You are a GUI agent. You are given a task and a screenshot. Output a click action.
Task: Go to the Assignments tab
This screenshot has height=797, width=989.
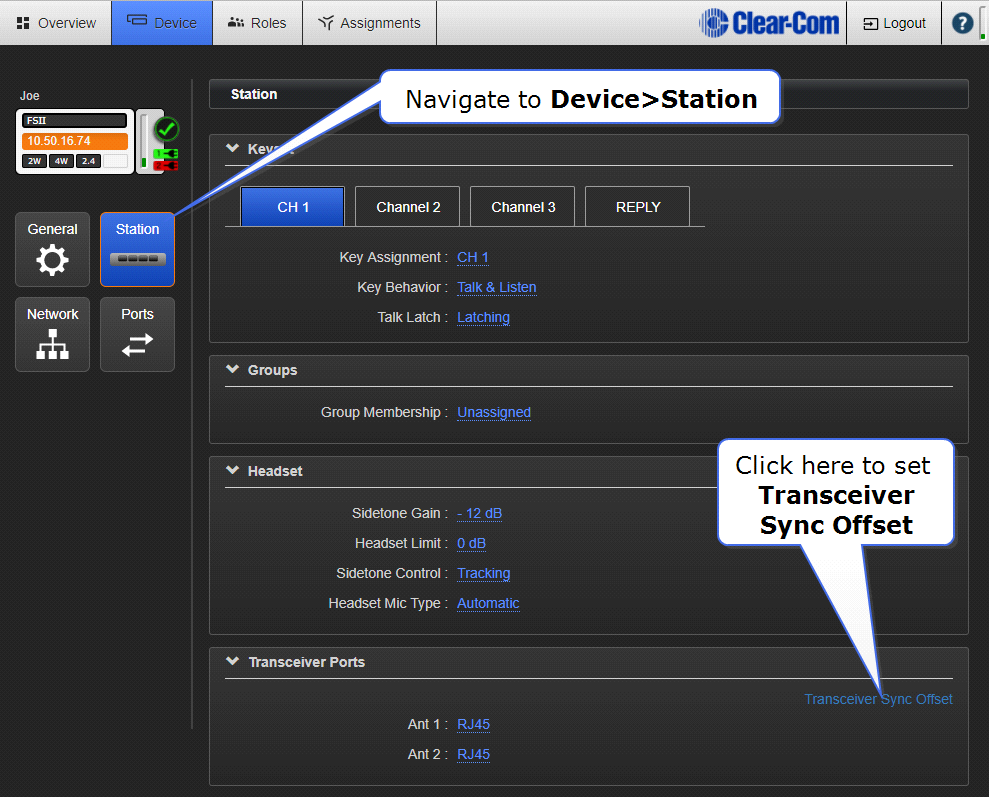tap(369, 23)
